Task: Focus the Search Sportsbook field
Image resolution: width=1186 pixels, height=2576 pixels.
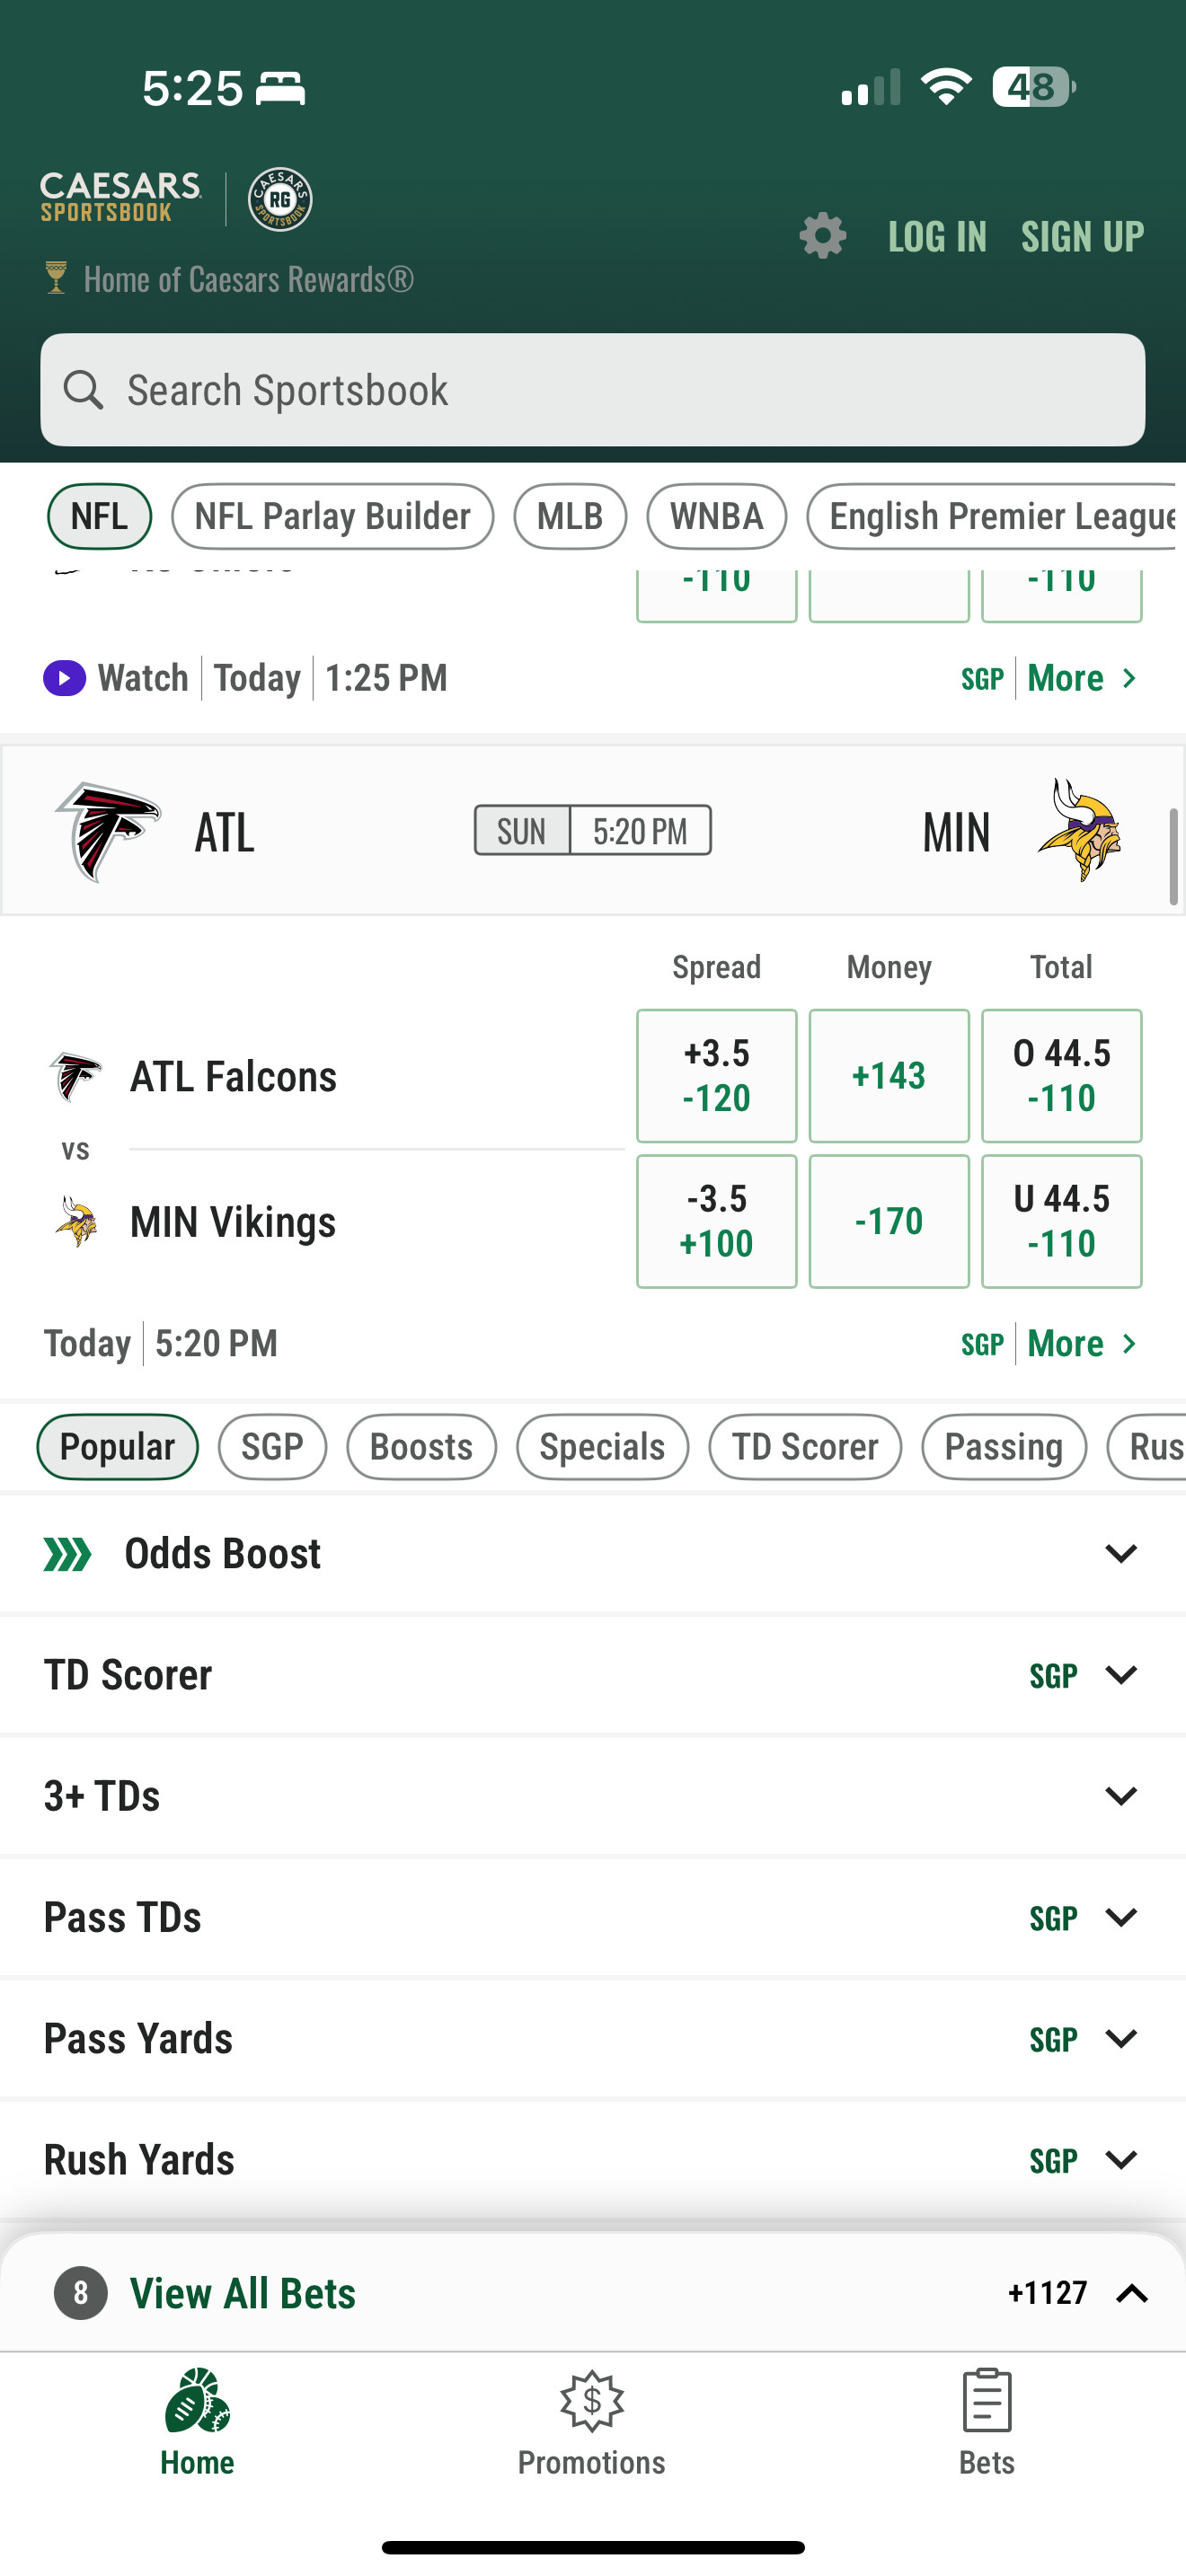Action: point(592,390)
